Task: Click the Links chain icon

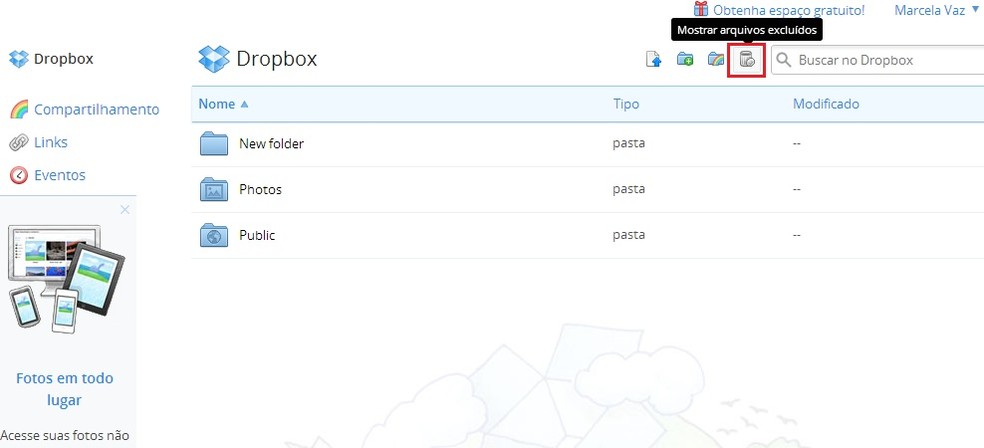Action: (19, 142)
